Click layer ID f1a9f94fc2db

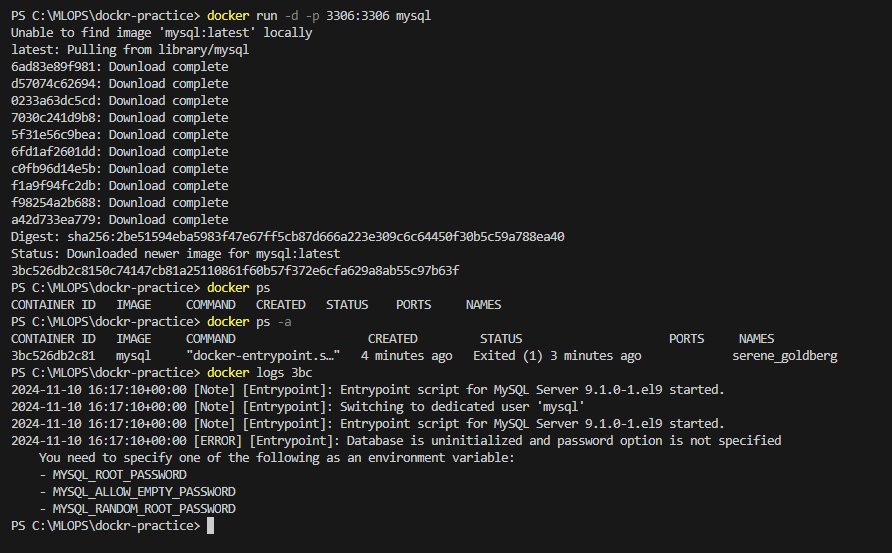[x=53, y=186]
